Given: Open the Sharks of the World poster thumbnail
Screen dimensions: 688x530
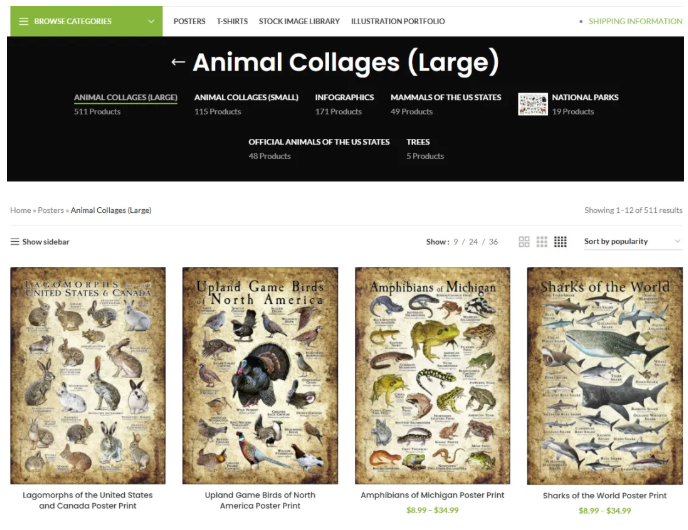Looking at the screenshot, I should 605,376.
